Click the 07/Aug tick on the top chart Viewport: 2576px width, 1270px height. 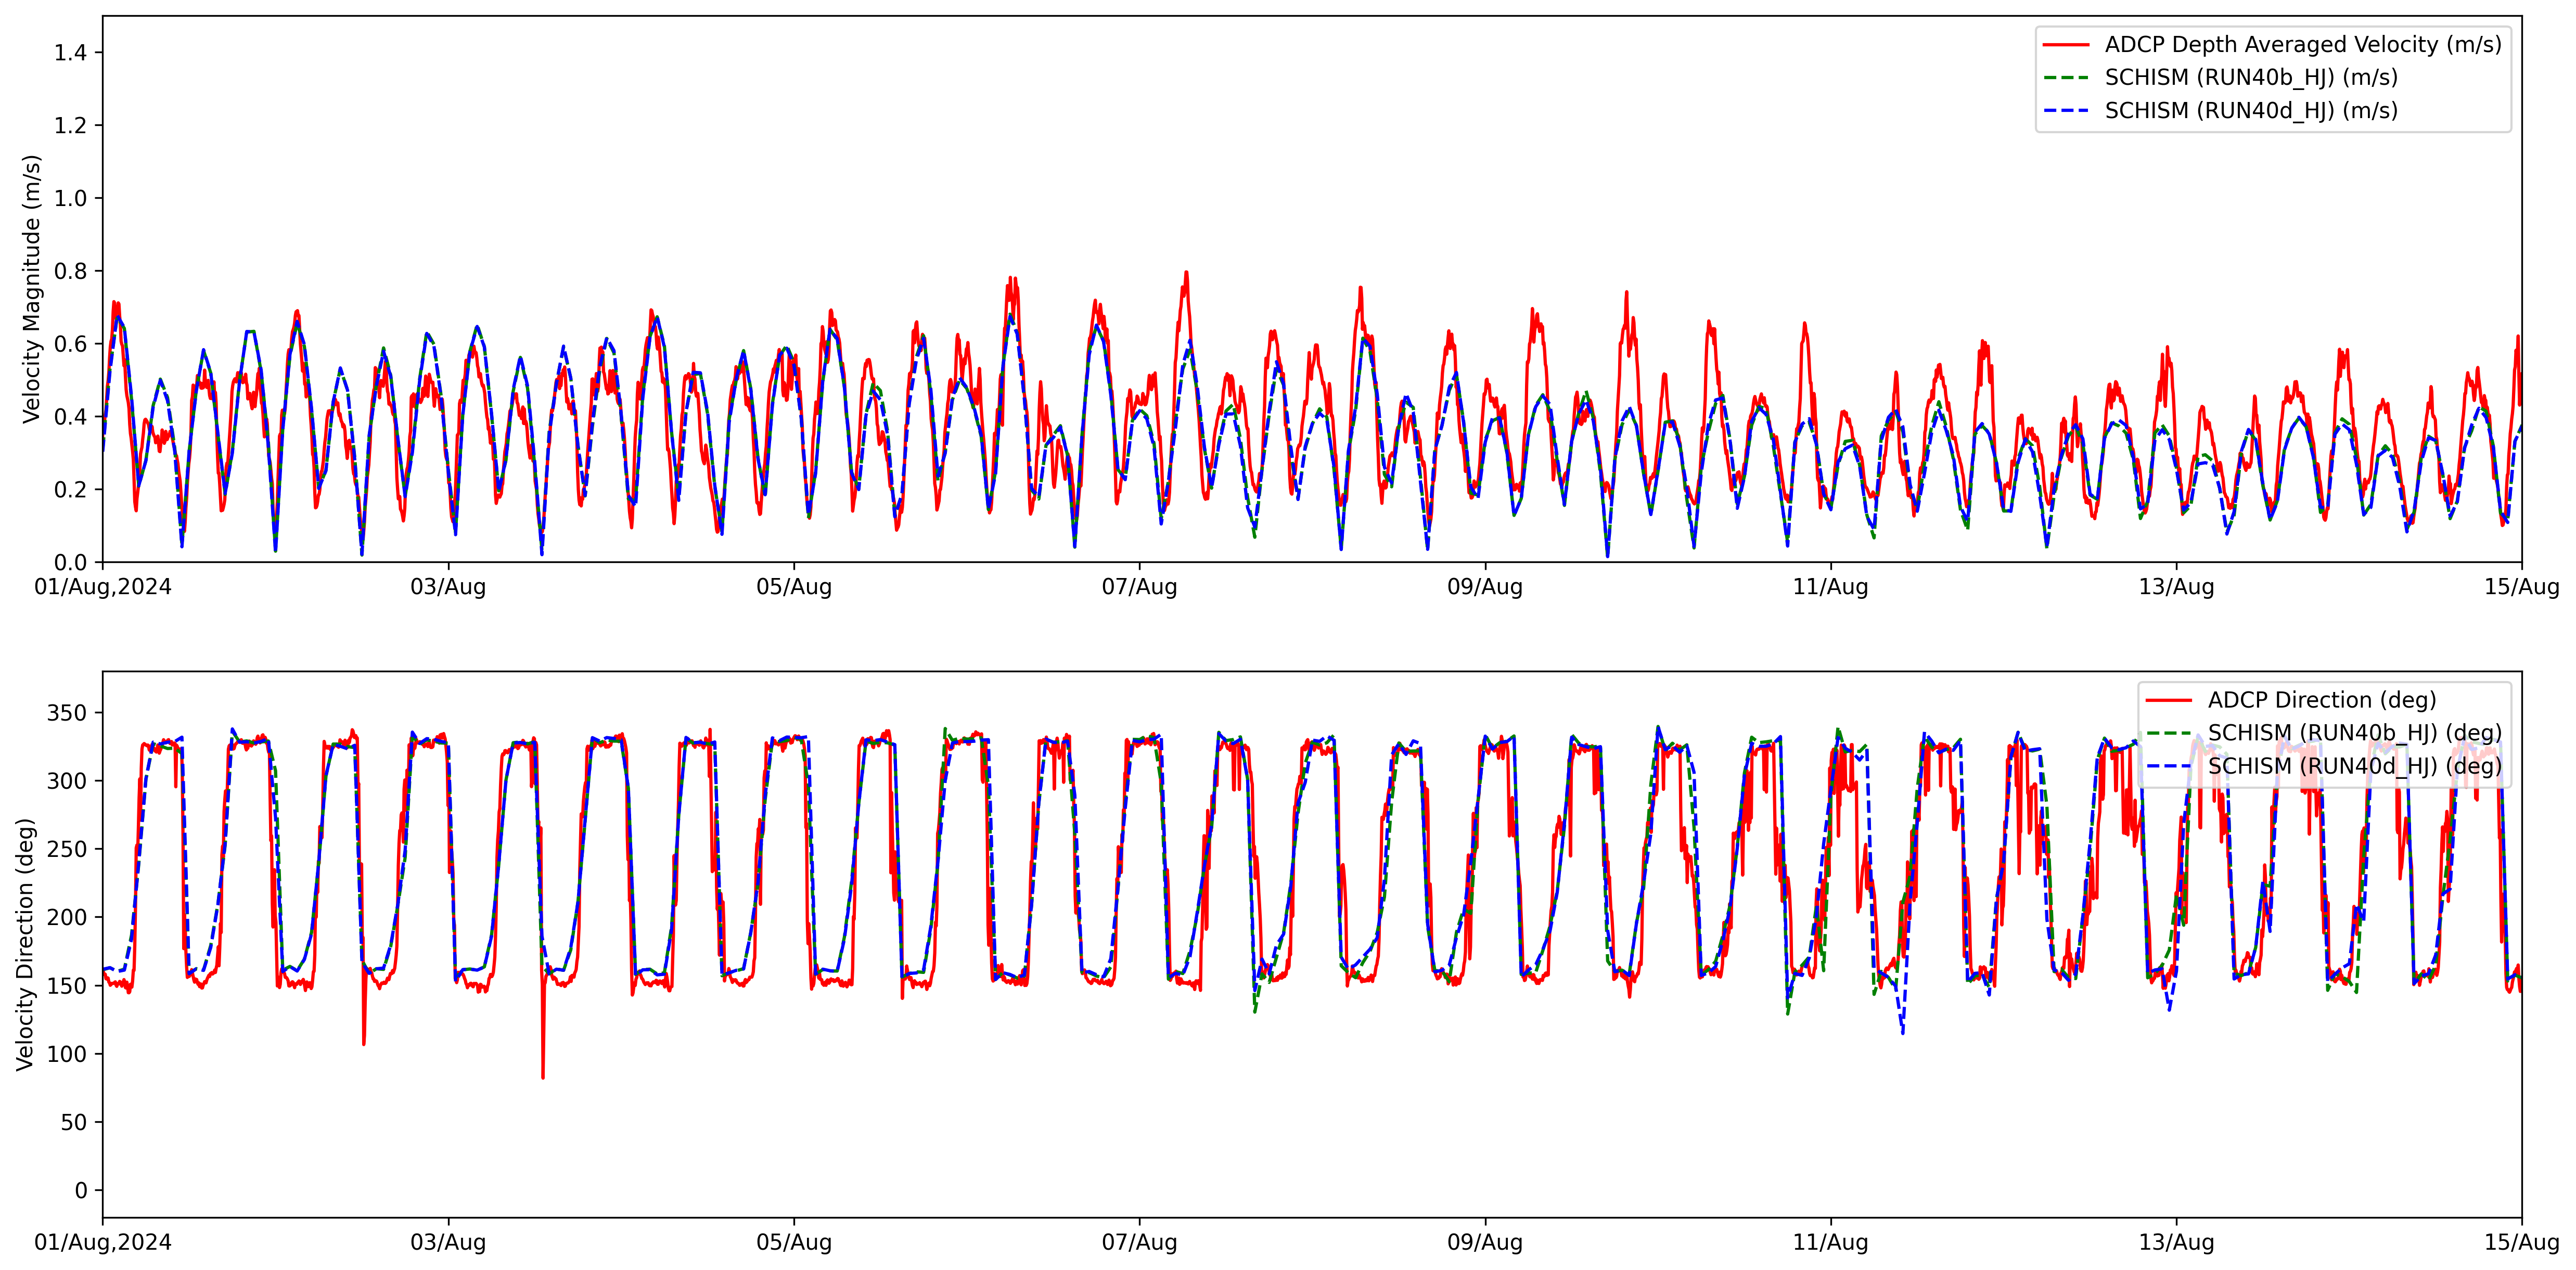click(x=1139, y=587)
